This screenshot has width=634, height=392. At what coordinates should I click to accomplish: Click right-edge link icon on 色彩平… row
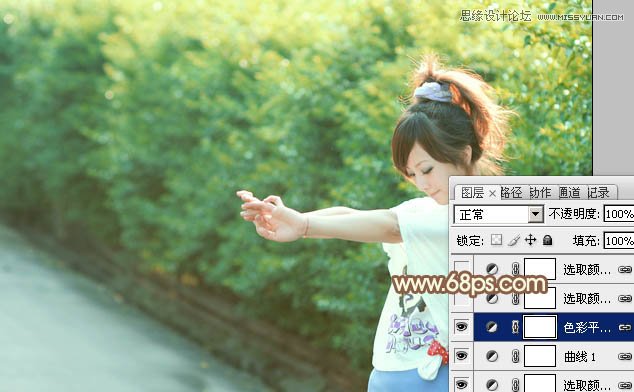625,327
